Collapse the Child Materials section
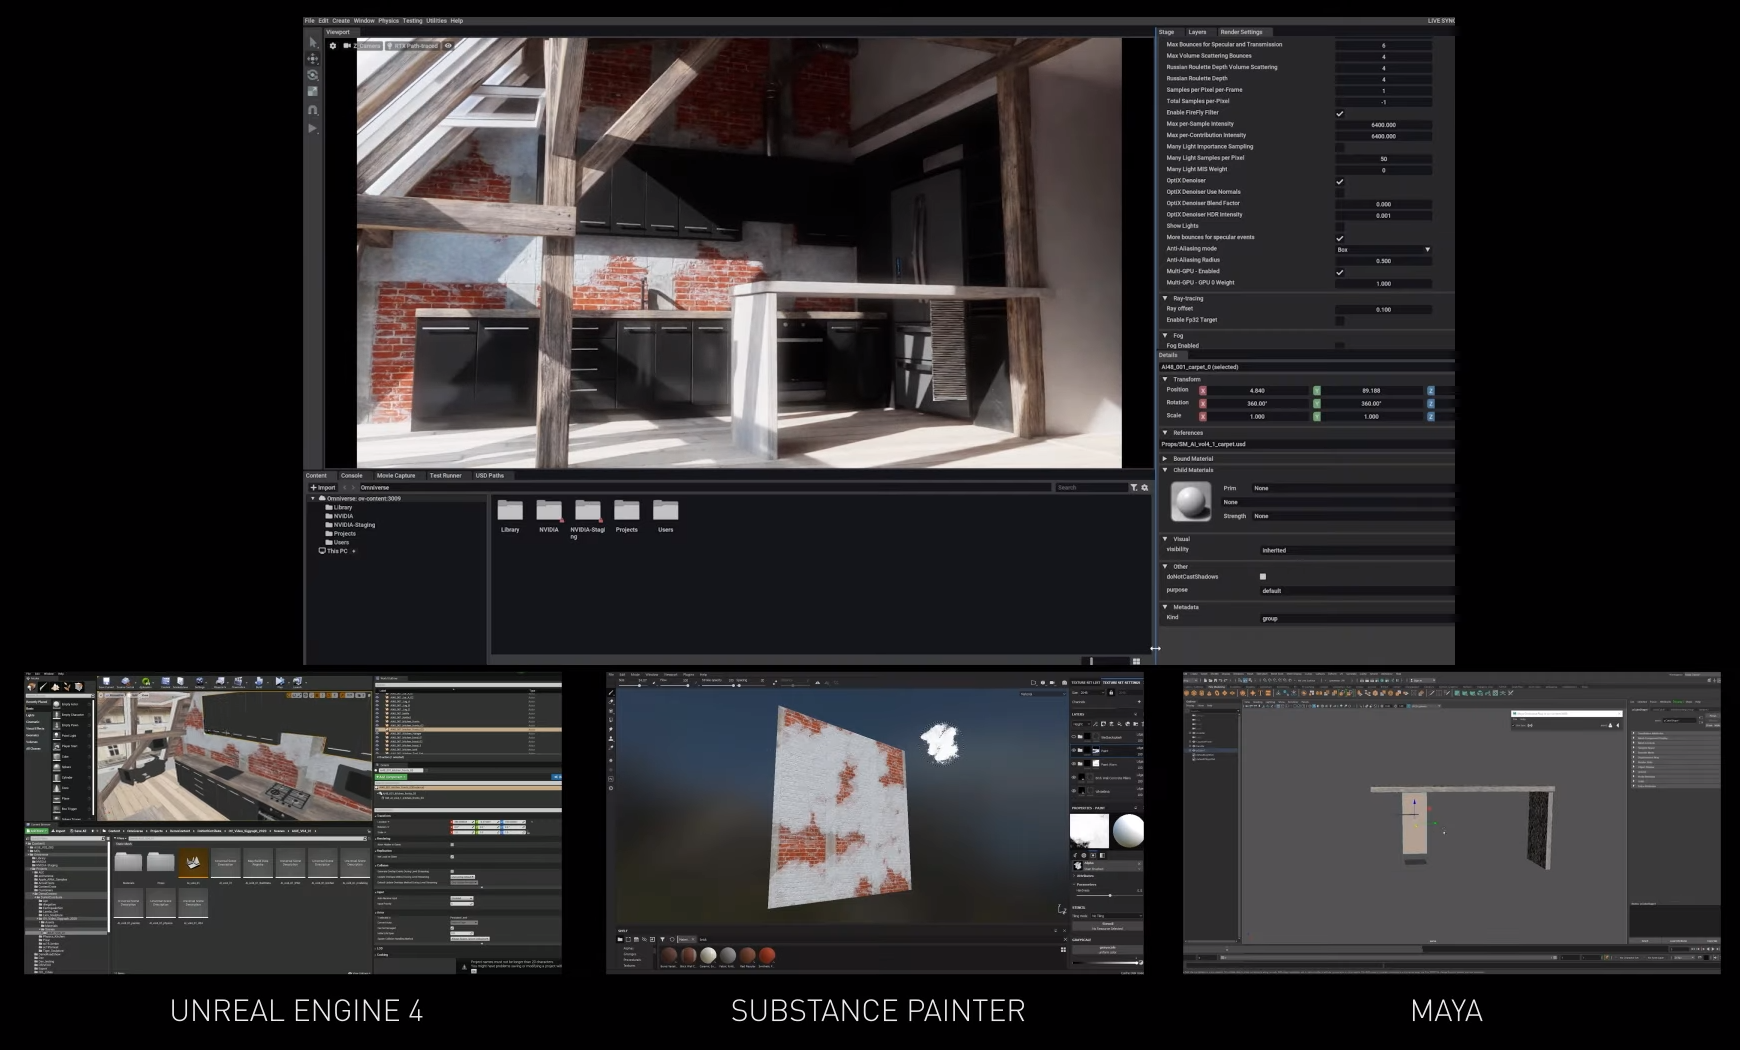 tap(1165, 470)
